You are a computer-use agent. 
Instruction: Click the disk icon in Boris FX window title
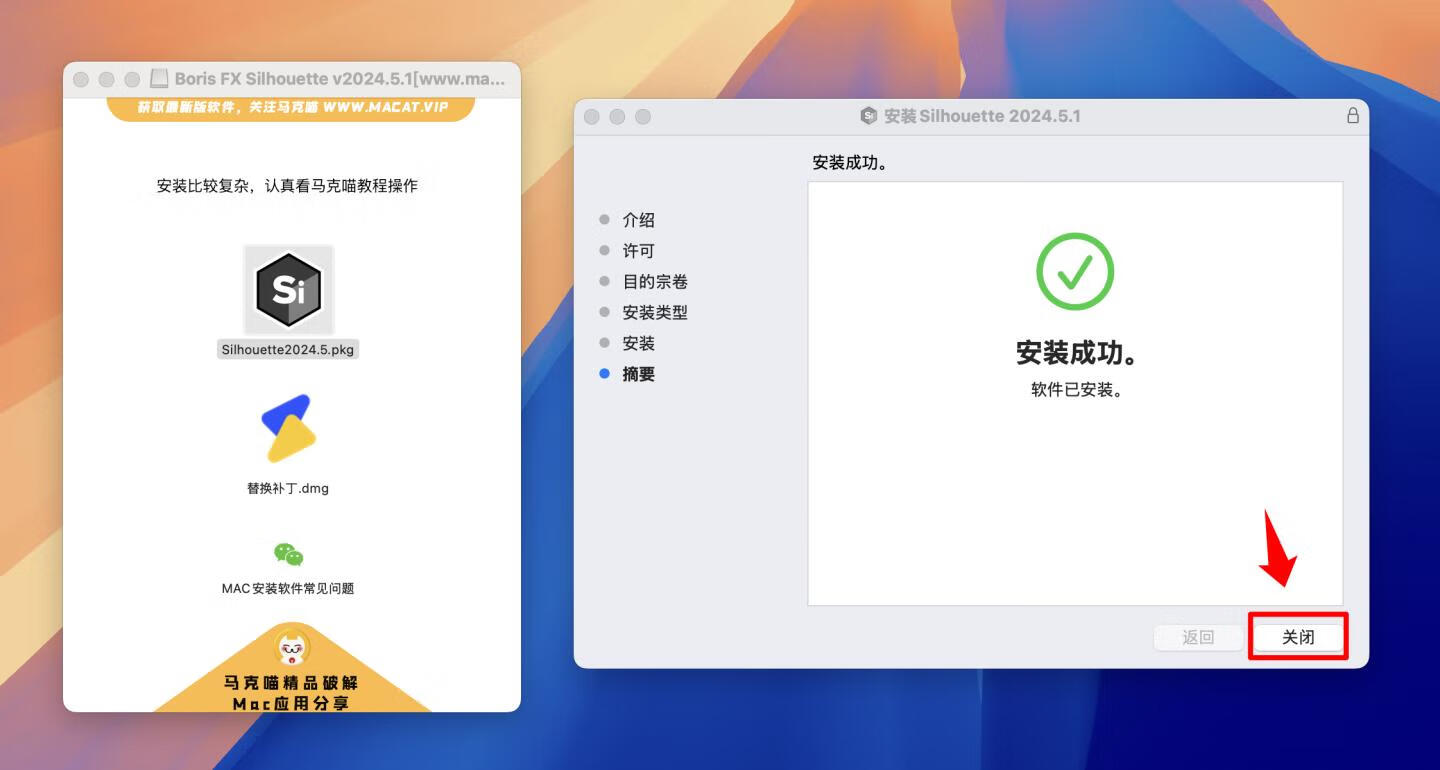point(159,79)
